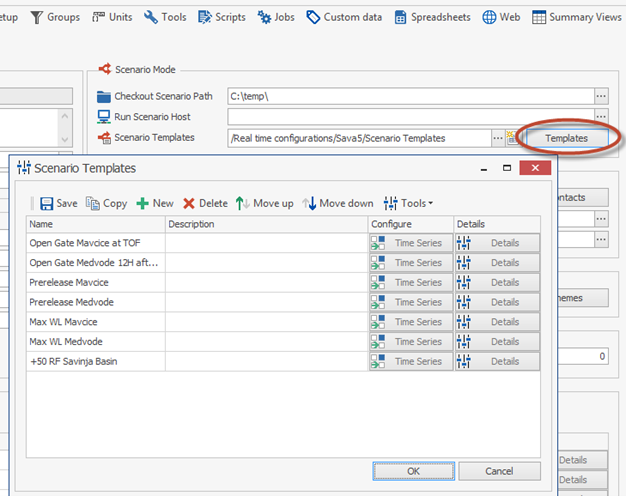The width and height of the screenshot is (626, 496).
Task: Click the Configure column header
Action: pos(411,224)
